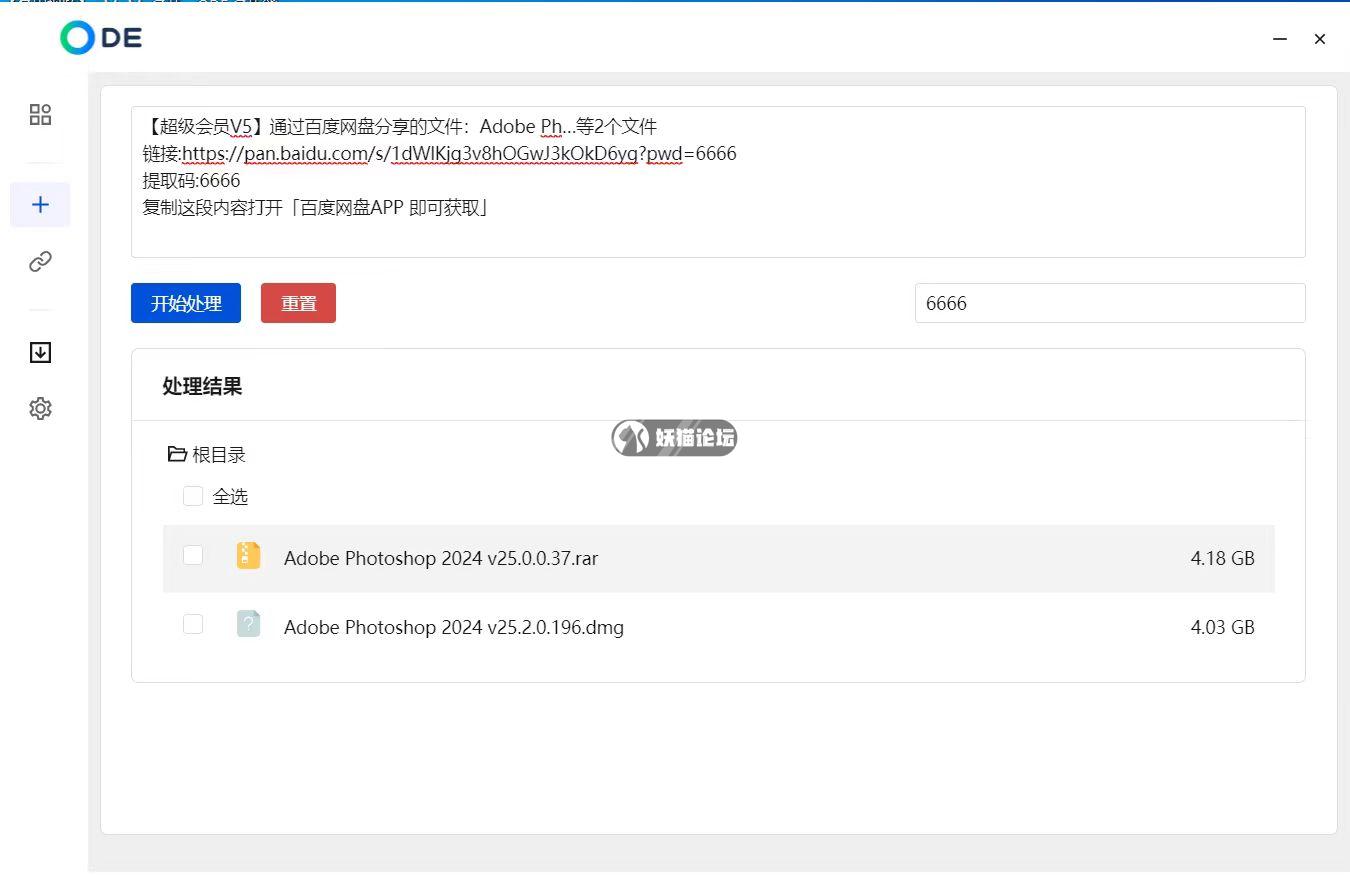Click the ODE logo
This screenshot has height=876, width=1350.
point(101,38)
